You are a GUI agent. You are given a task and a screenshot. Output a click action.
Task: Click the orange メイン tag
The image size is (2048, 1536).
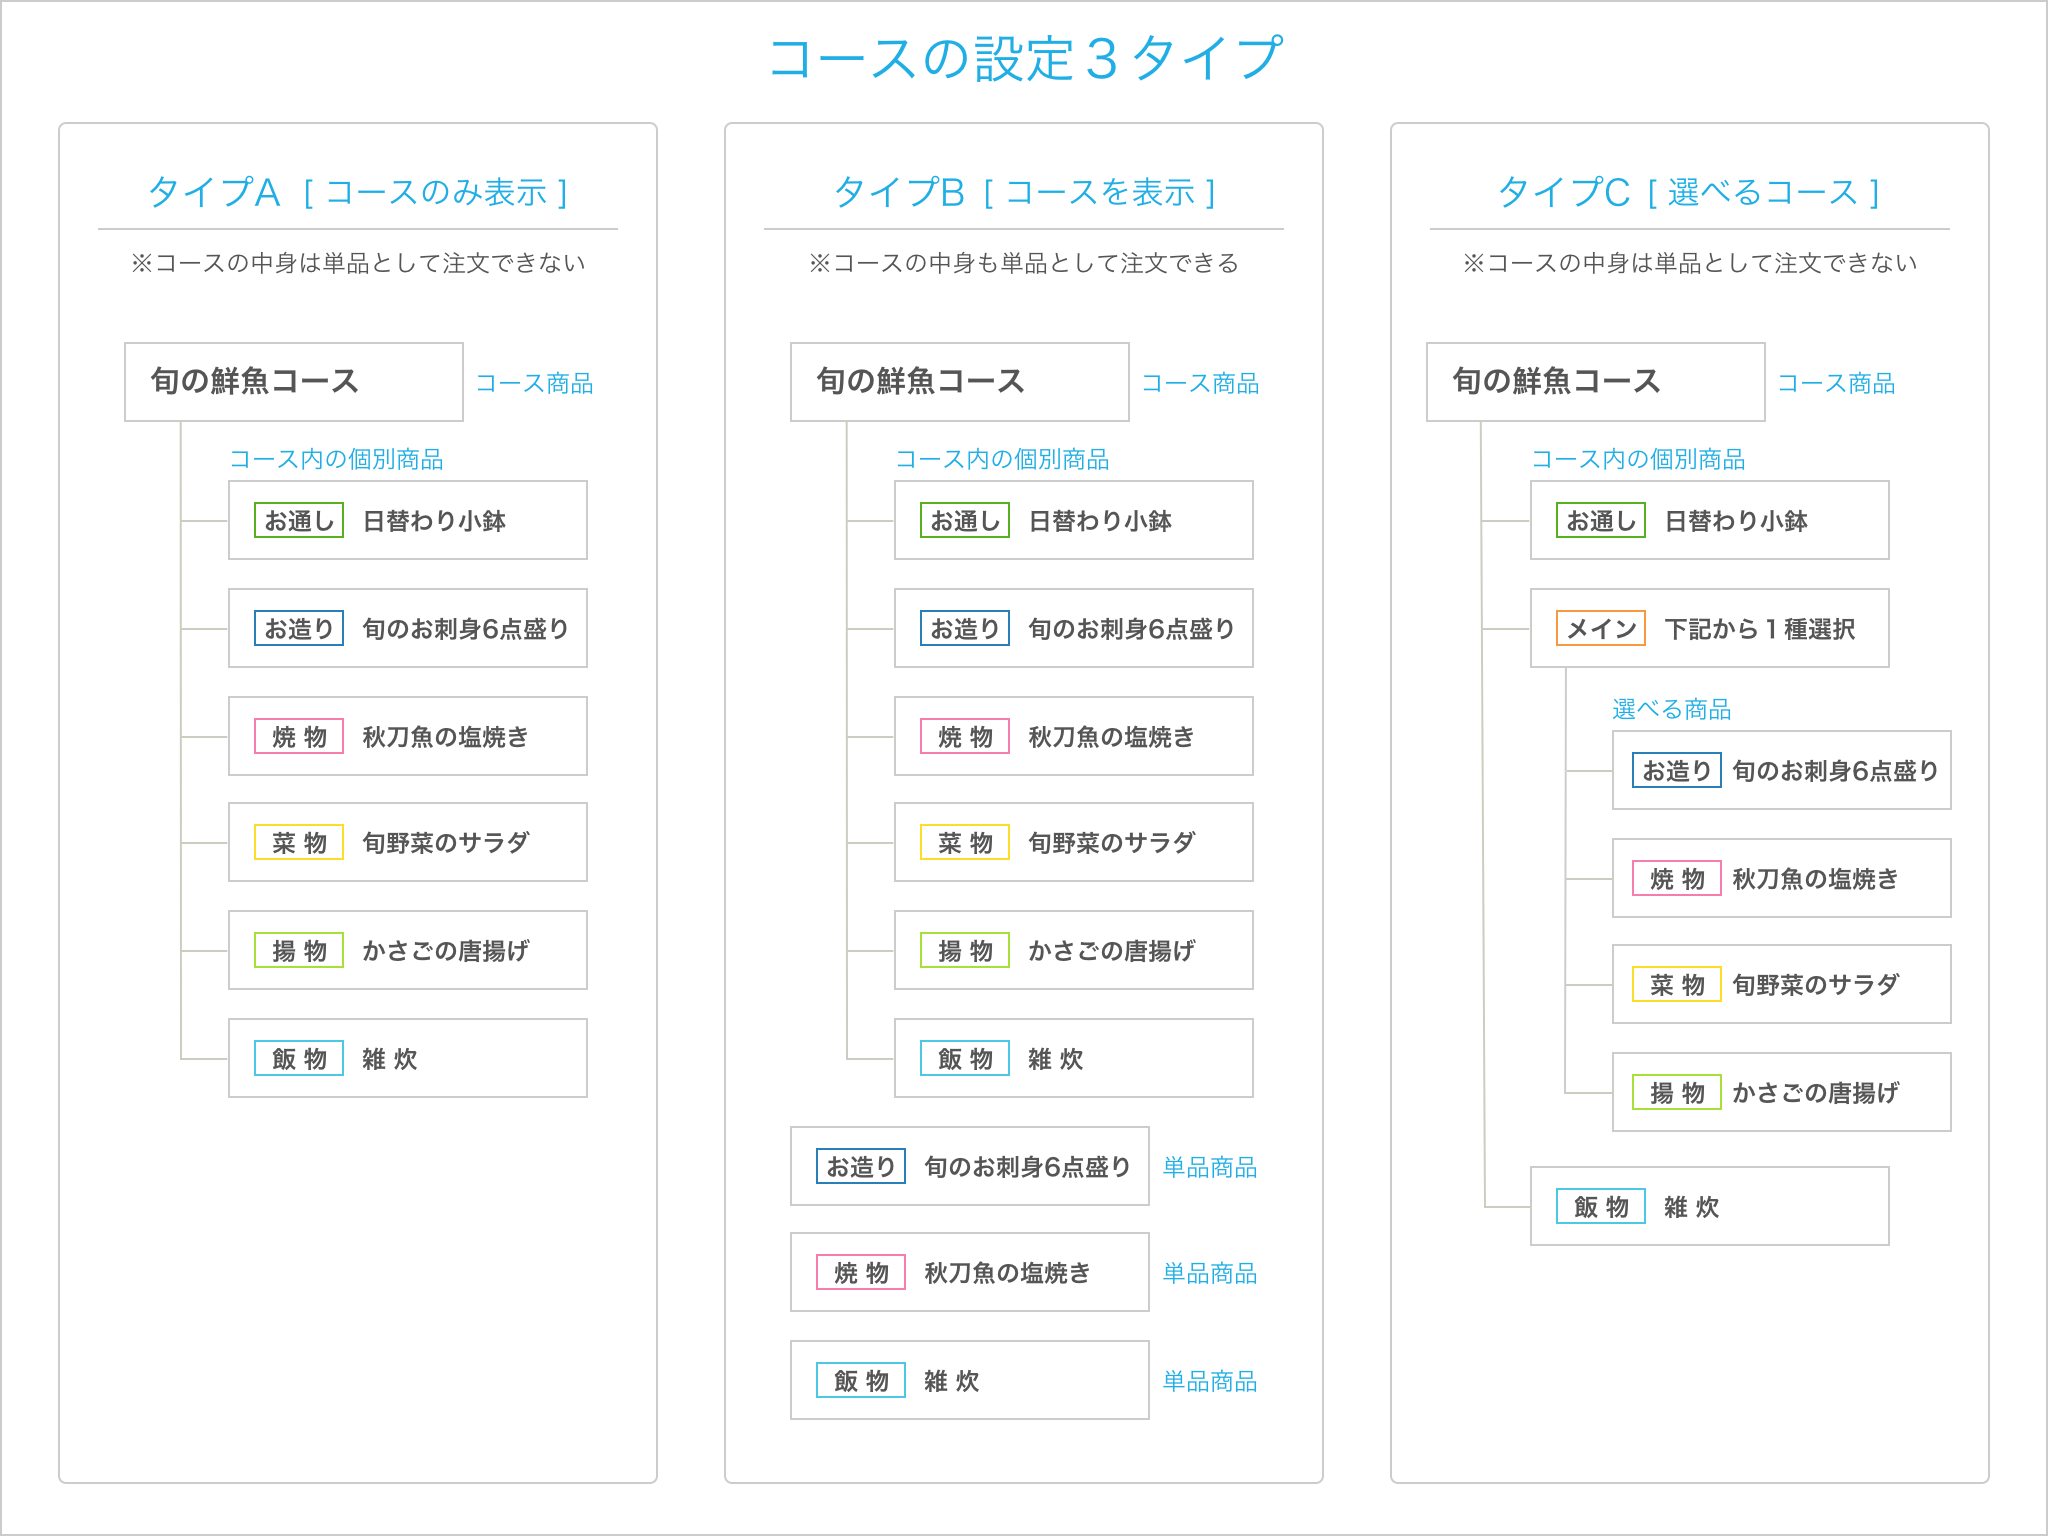pyautogui.click(x=1601, y=628)
